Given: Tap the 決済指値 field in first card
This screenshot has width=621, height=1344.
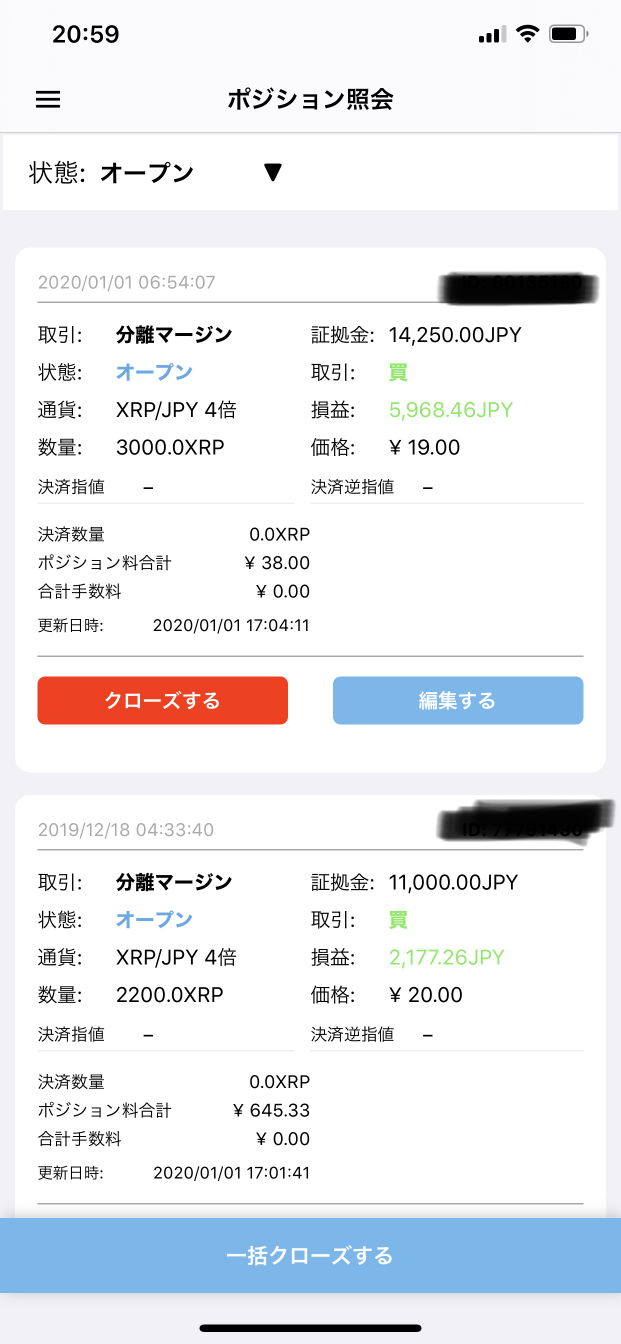Looking at the screenshot, I should (165, 488).
